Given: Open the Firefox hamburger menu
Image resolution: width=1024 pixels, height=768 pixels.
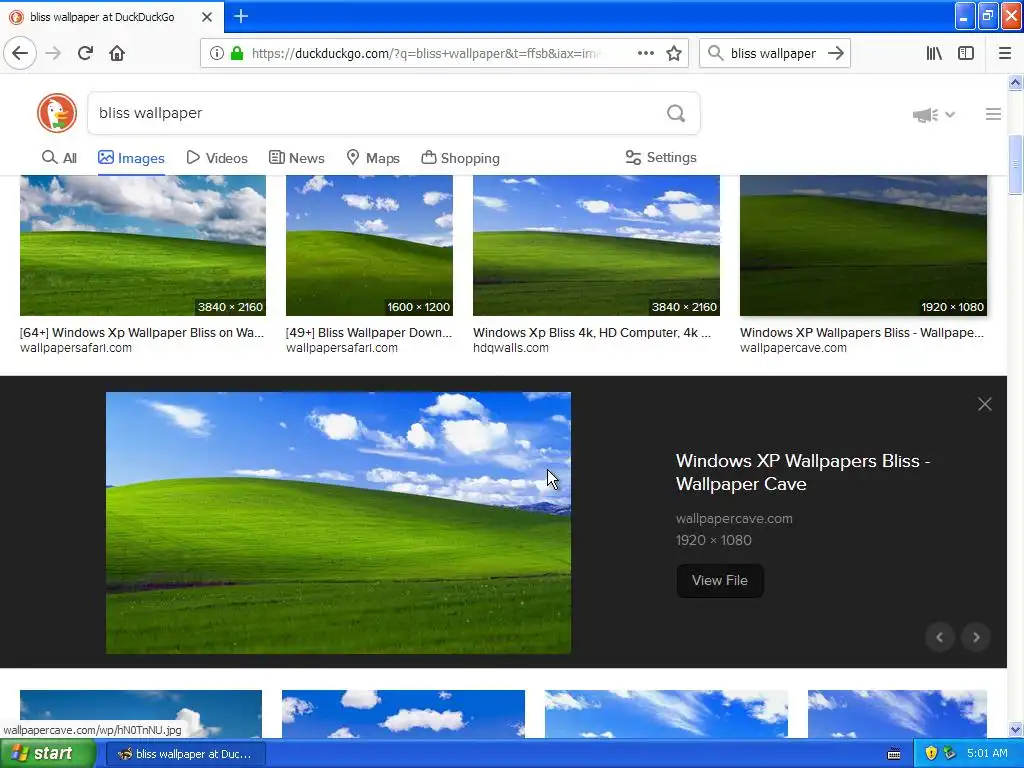Looking at the screenshot, I should (x=1005, y=53).
